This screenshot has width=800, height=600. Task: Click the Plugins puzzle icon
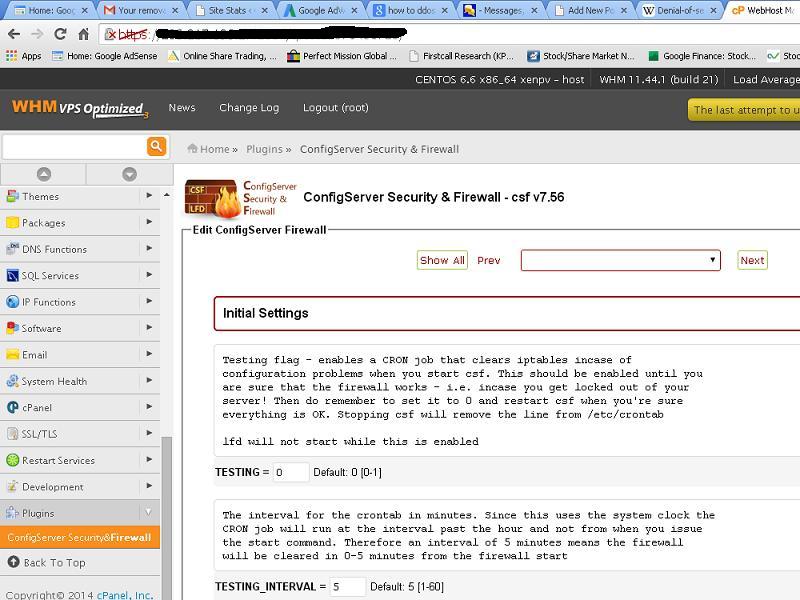pyautogui.click(x=12, y=513)
